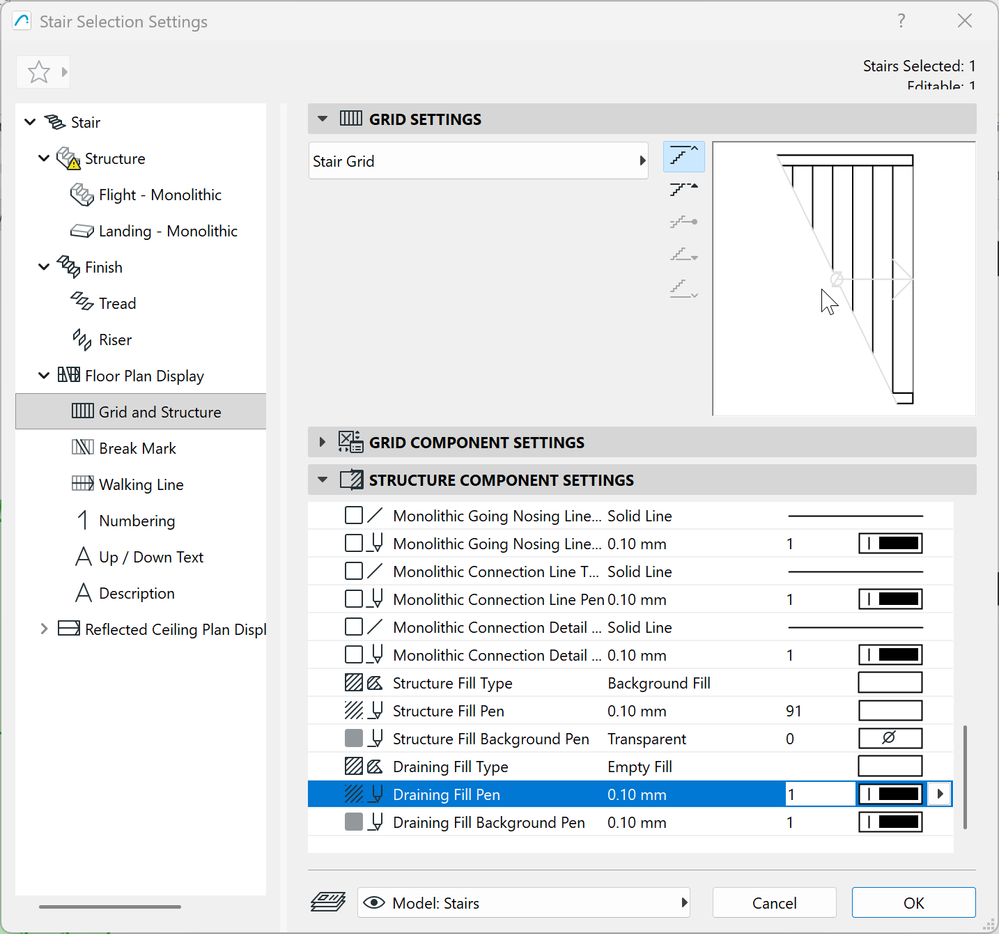Image resolution: width=999 pixels, height=934 pixels.
Task: Expand Grid Component Settings panel
Action: click(x=322, y=442)
